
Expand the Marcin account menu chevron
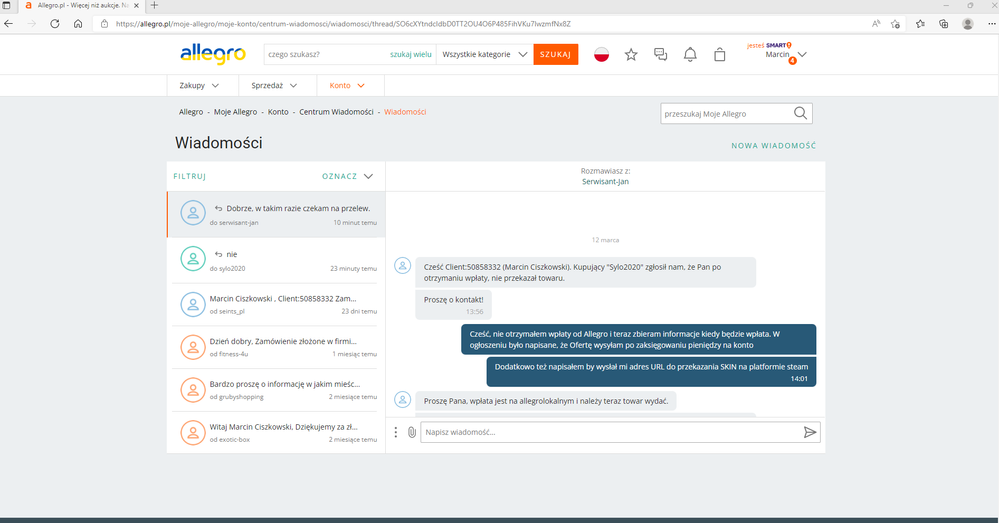click(x=802, y=55)
